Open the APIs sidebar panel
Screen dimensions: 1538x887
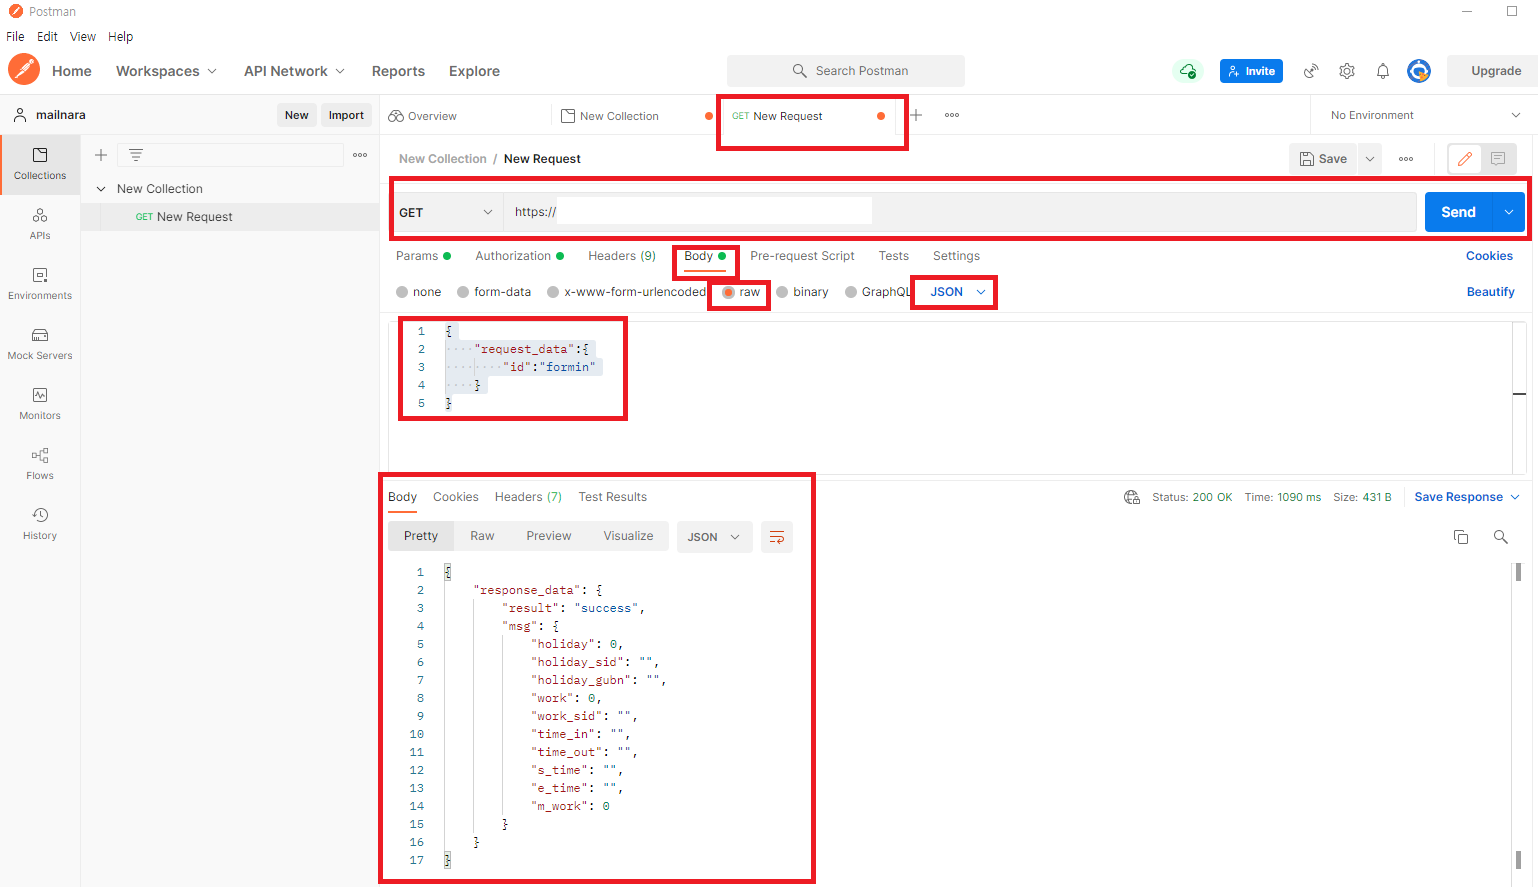(40, 224)
